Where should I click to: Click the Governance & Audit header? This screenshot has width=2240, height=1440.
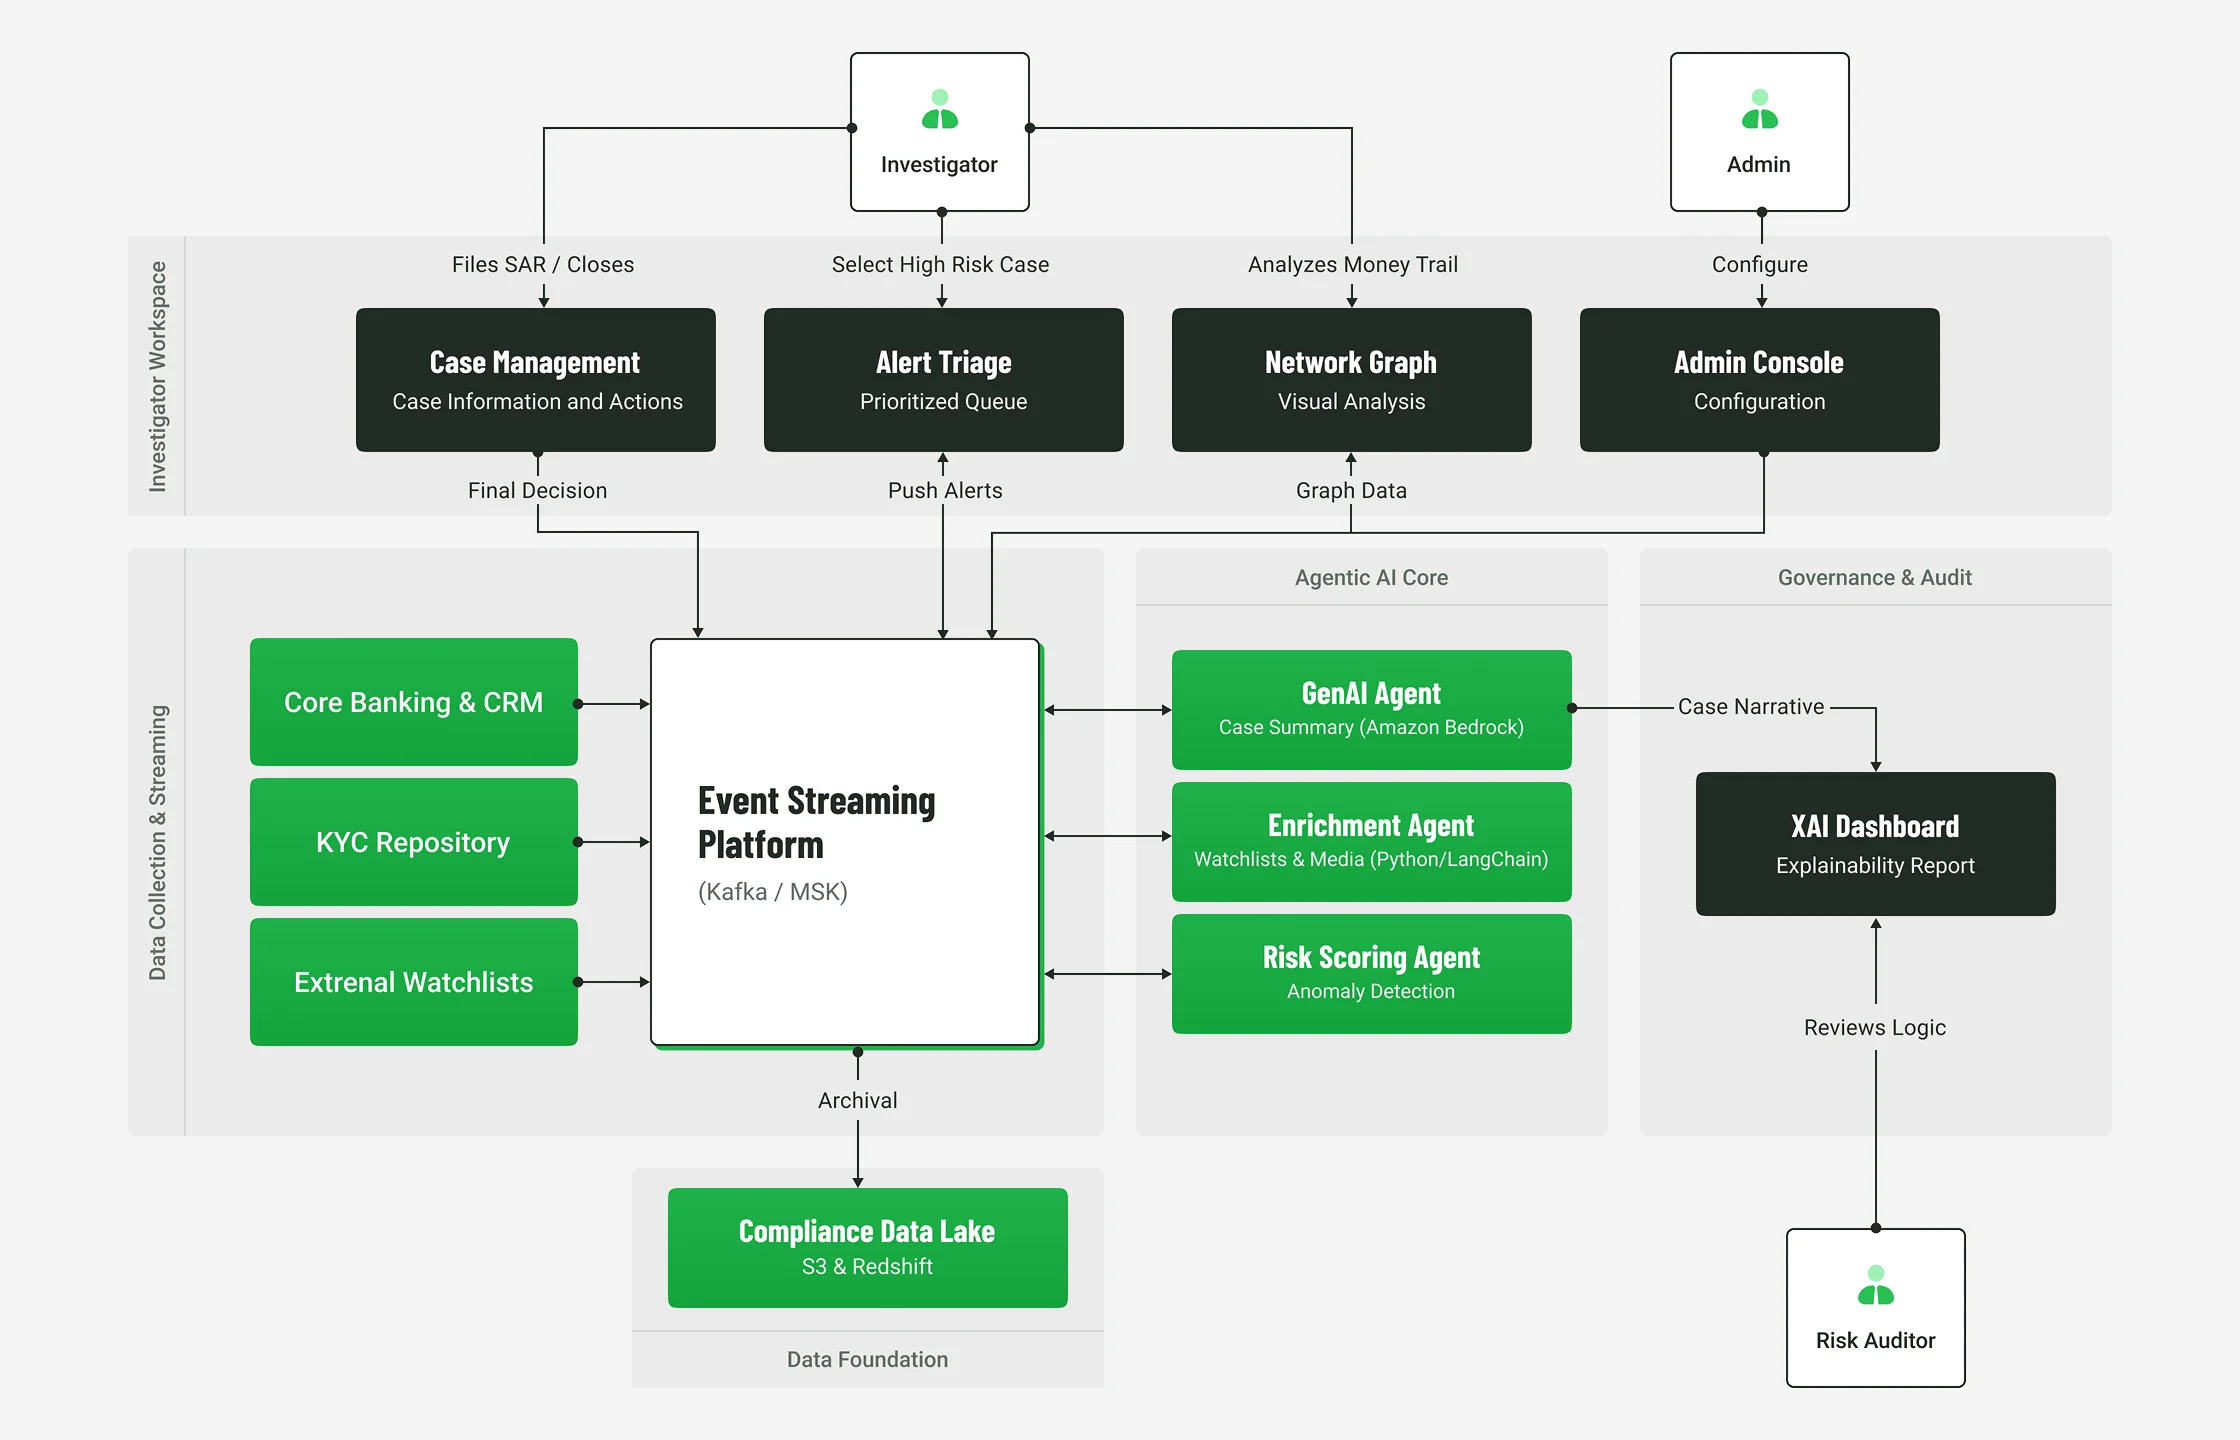pos(1875,577)
